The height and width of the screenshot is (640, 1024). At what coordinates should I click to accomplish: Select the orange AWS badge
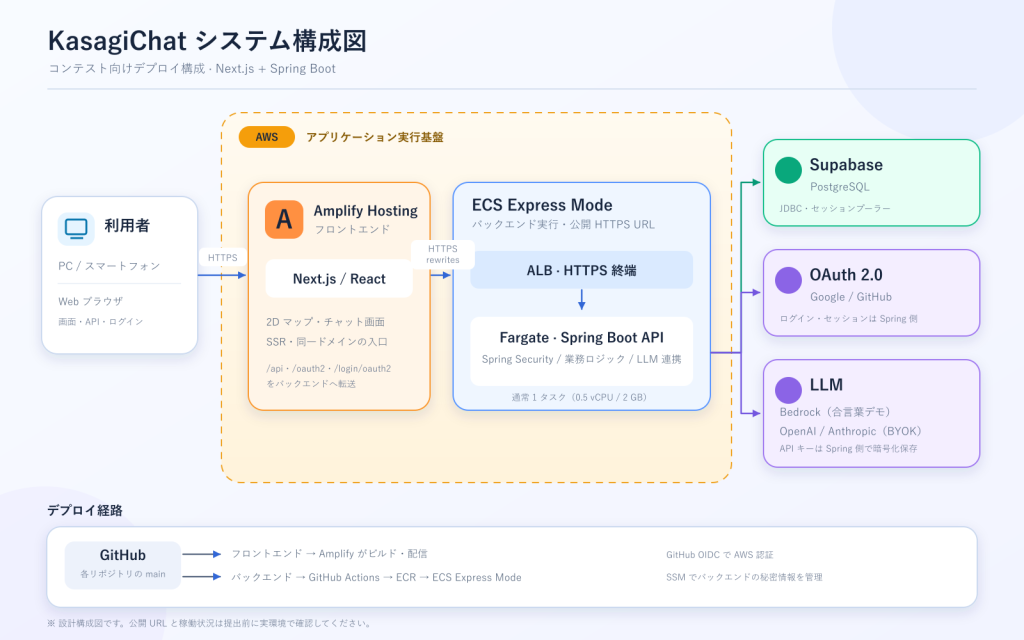click(266, 137)
